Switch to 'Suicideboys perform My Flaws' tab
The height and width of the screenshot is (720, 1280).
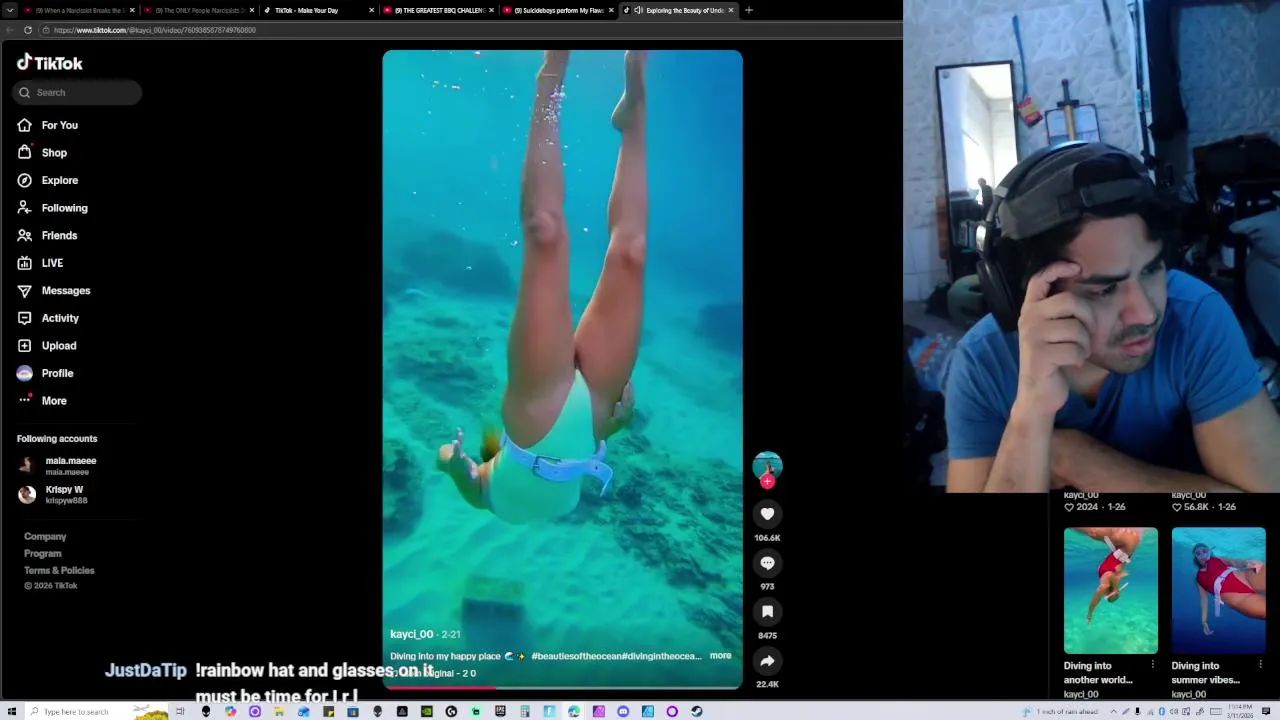pos(558,10)
